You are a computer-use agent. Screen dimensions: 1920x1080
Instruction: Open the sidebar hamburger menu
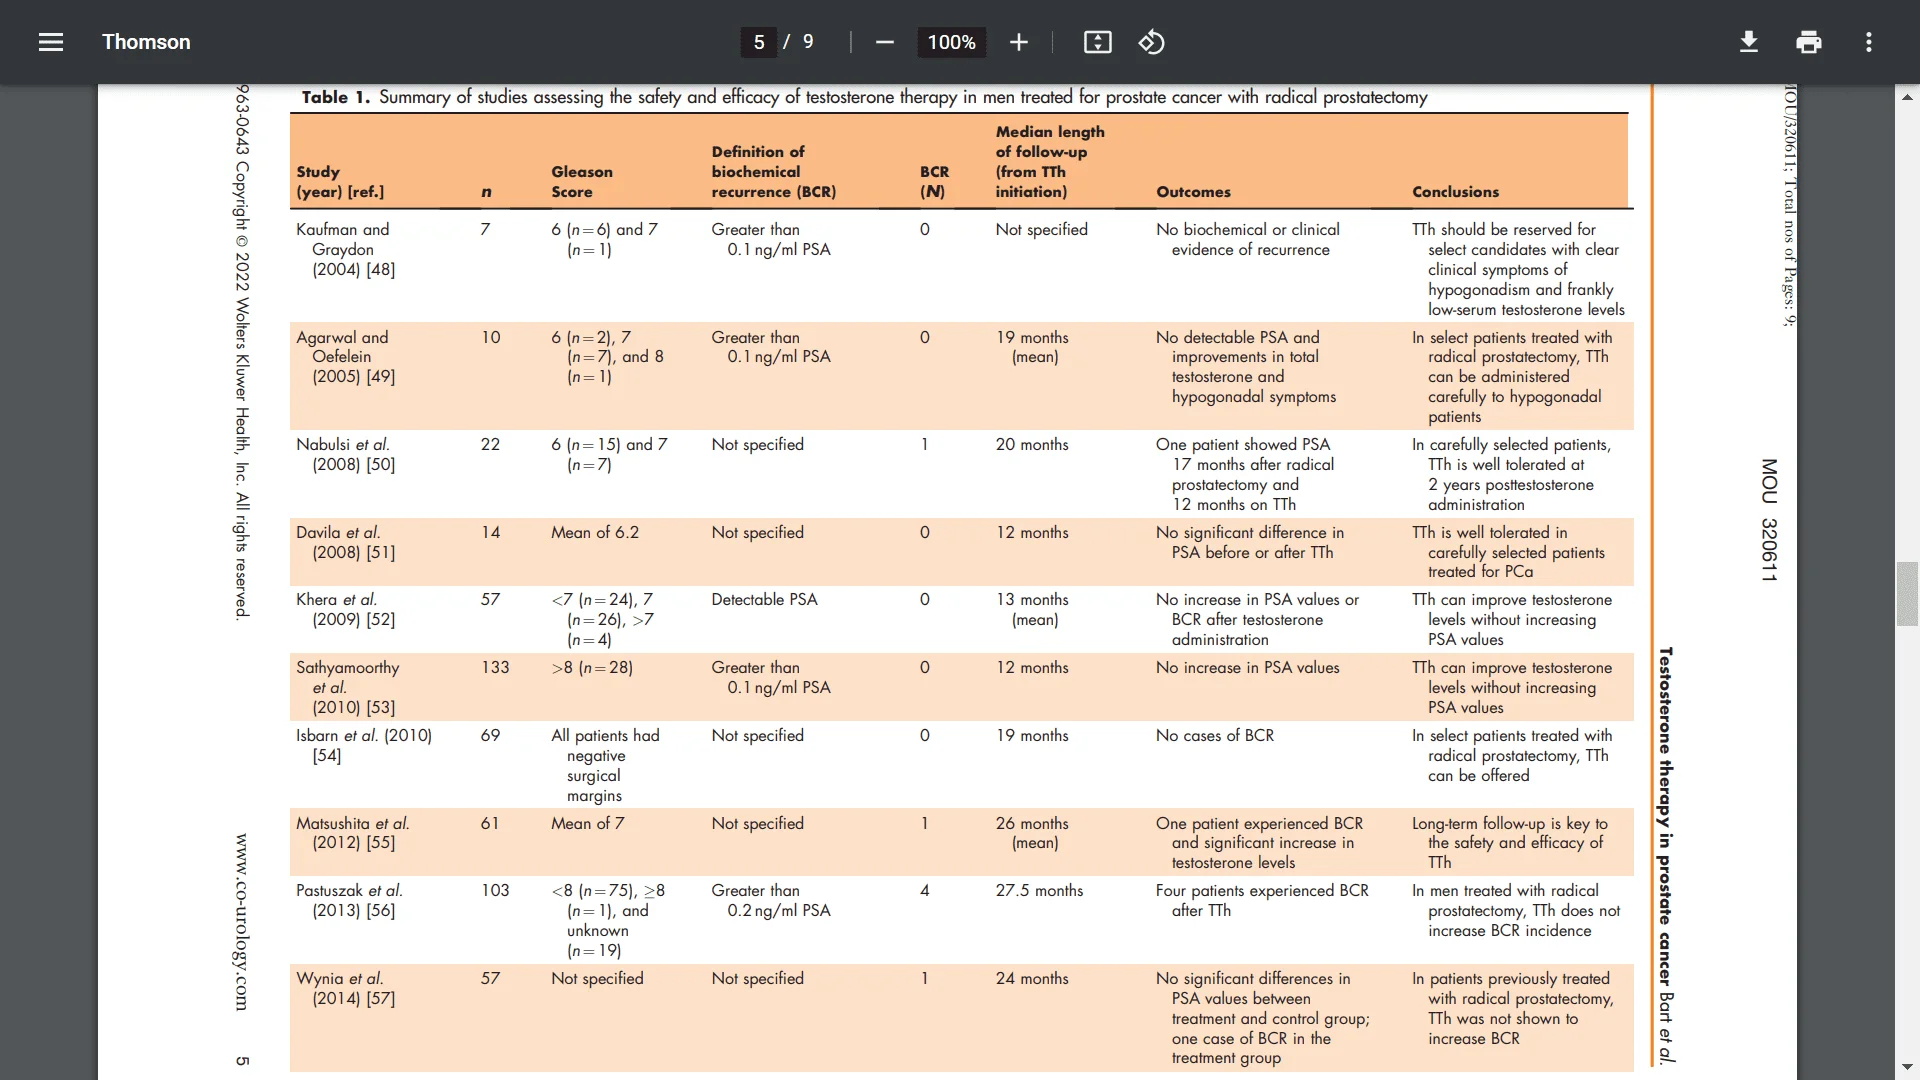(51, 42)
